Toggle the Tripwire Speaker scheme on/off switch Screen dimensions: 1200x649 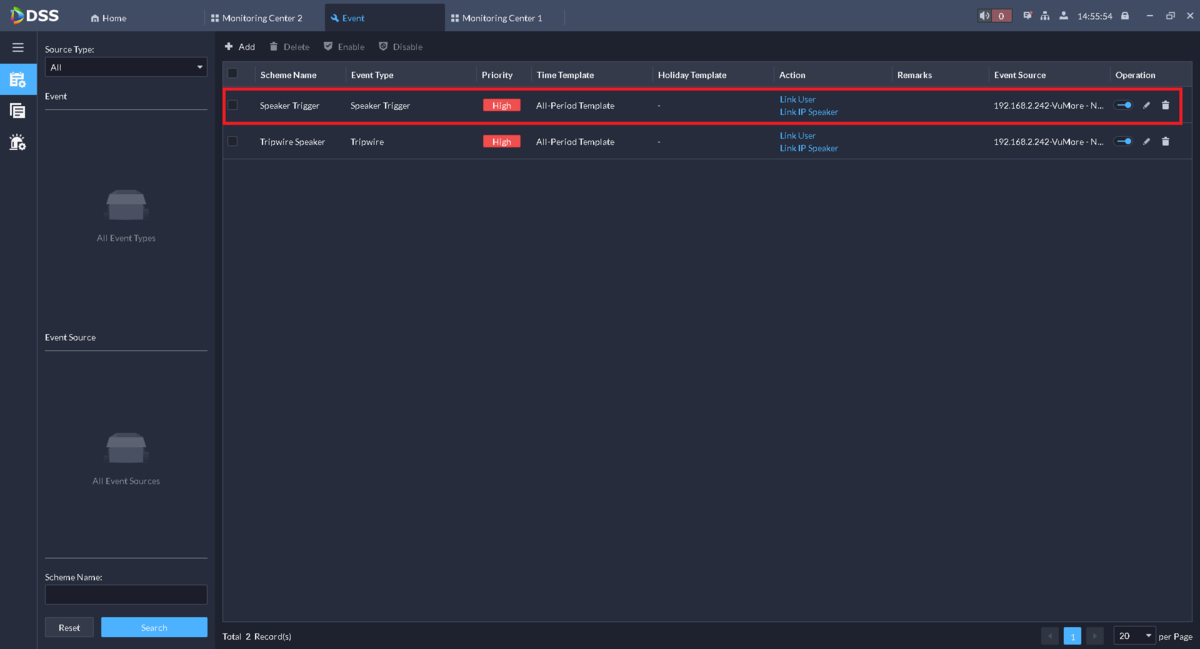pyautogui.click(x=1124, y=142)
